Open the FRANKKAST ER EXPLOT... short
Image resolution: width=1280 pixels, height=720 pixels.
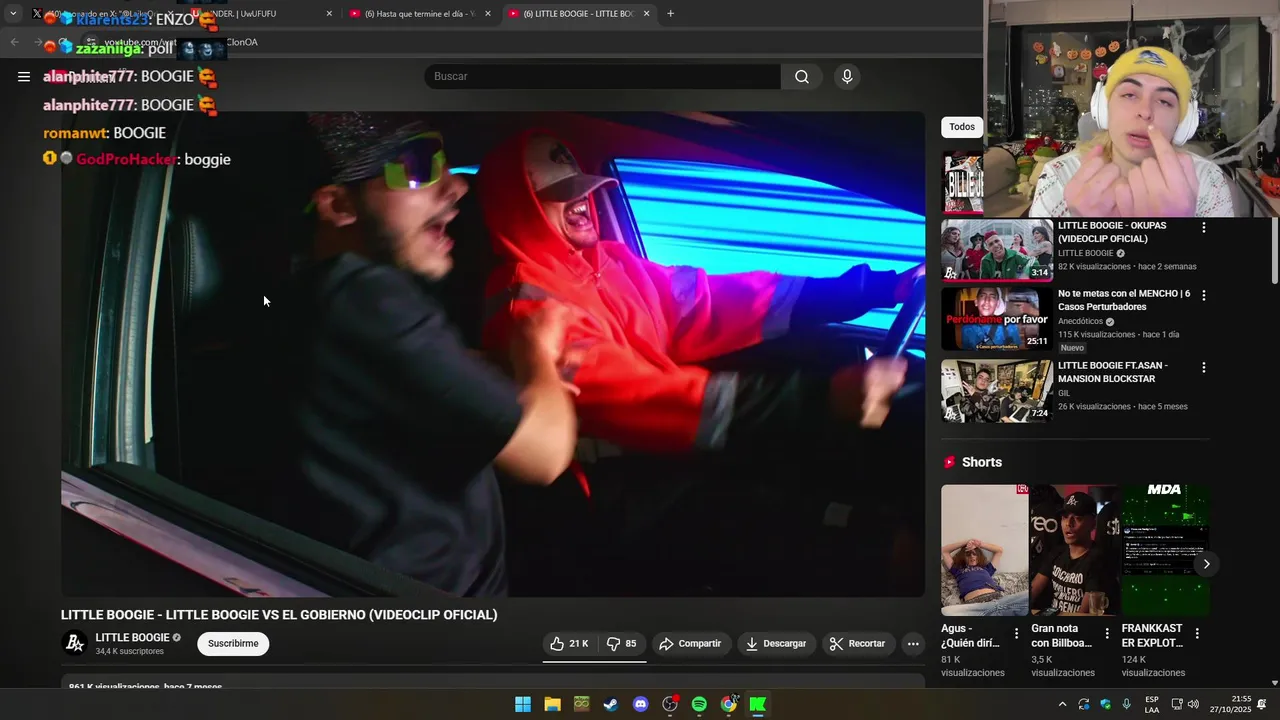coord(1165,550)
